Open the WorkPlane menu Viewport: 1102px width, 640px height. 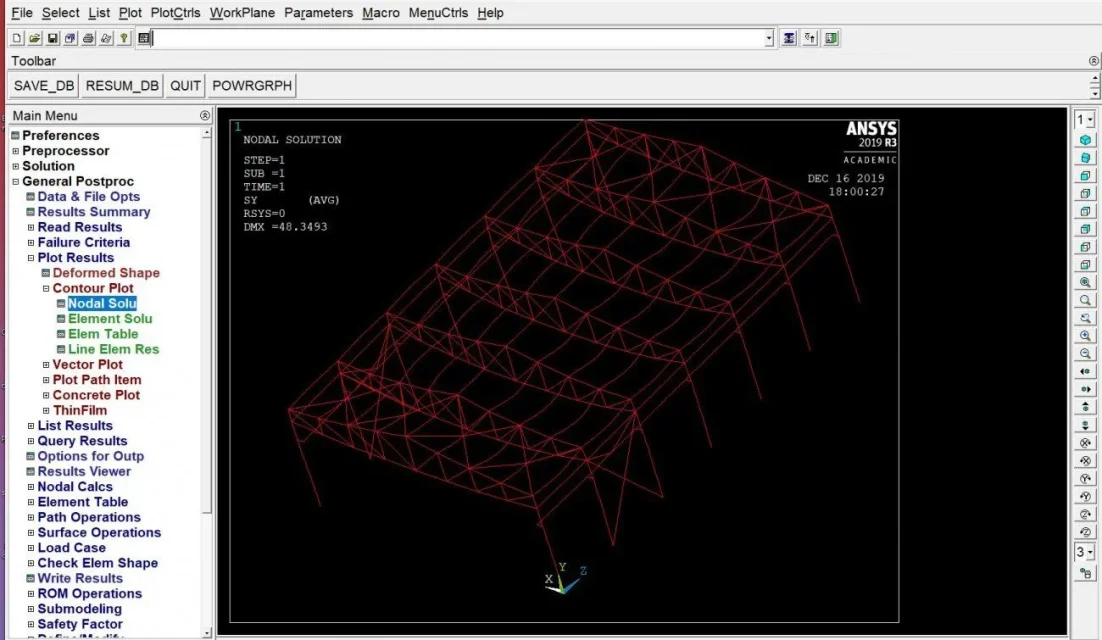pyautogui.click(x=242, y=13)
